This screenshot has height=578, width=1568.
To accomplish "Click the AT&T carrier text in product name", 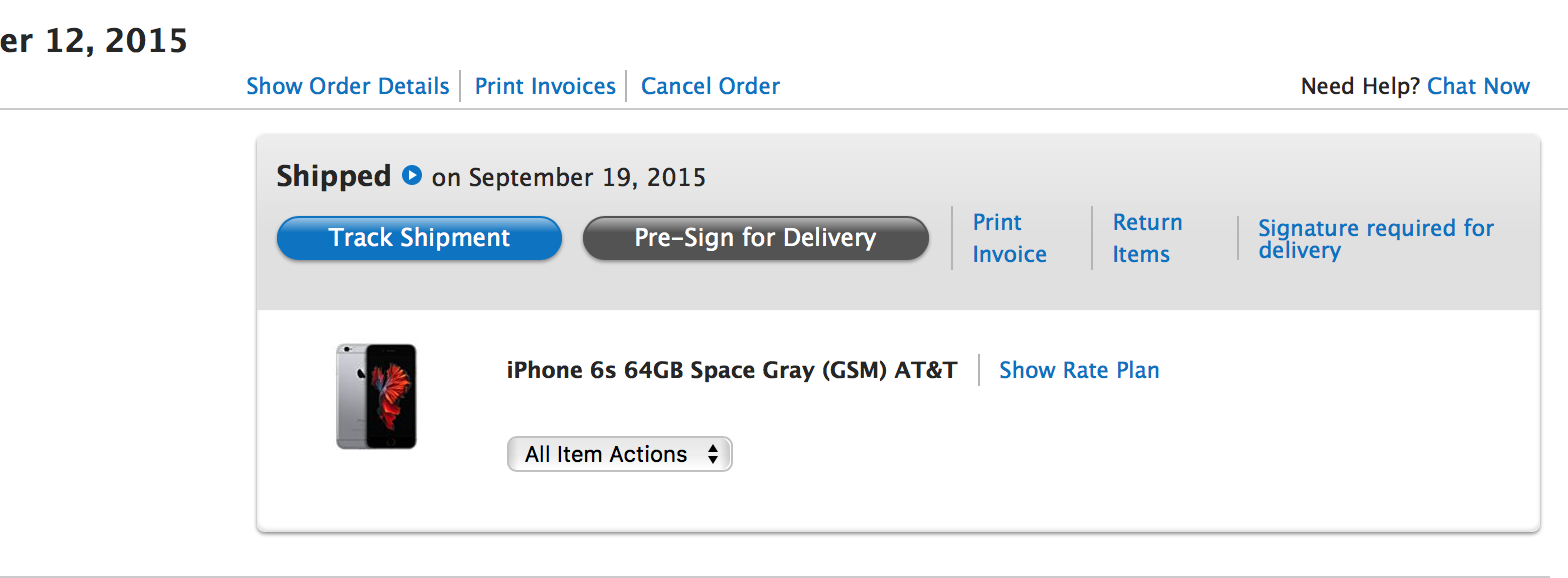I will 925,370.
